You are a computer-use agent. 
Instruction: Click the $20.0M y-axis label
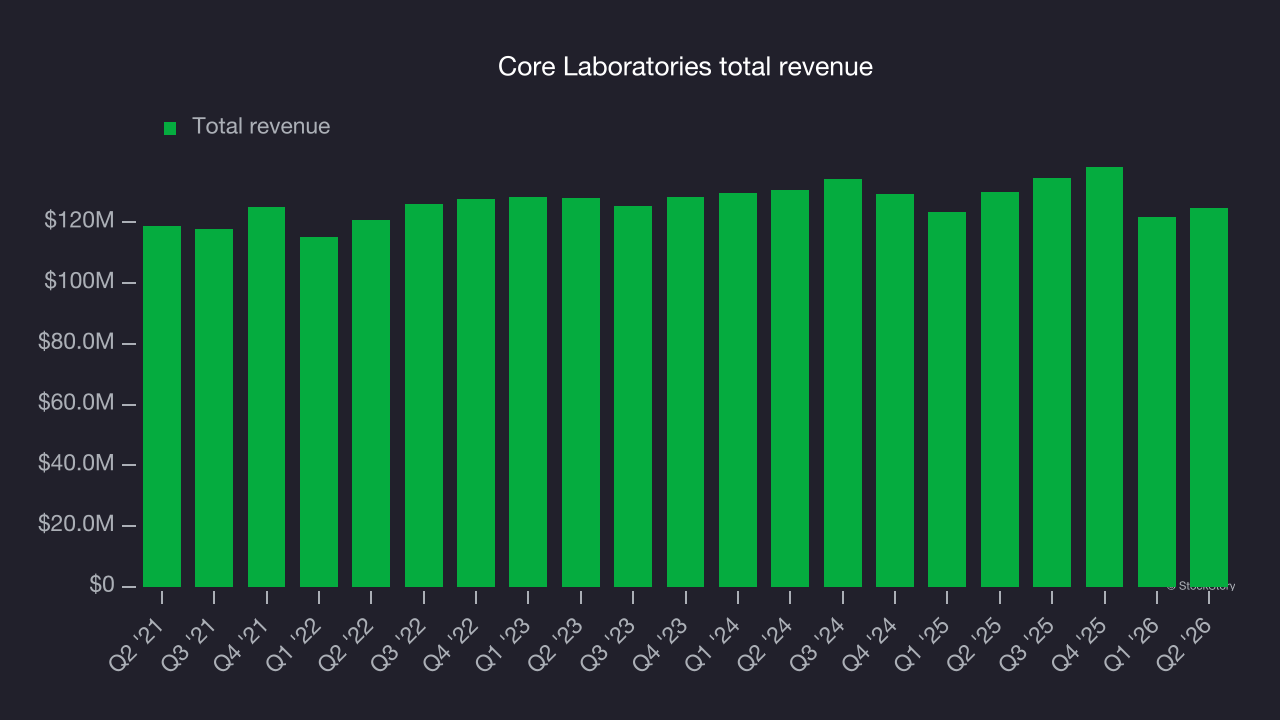tap(76, 526)
